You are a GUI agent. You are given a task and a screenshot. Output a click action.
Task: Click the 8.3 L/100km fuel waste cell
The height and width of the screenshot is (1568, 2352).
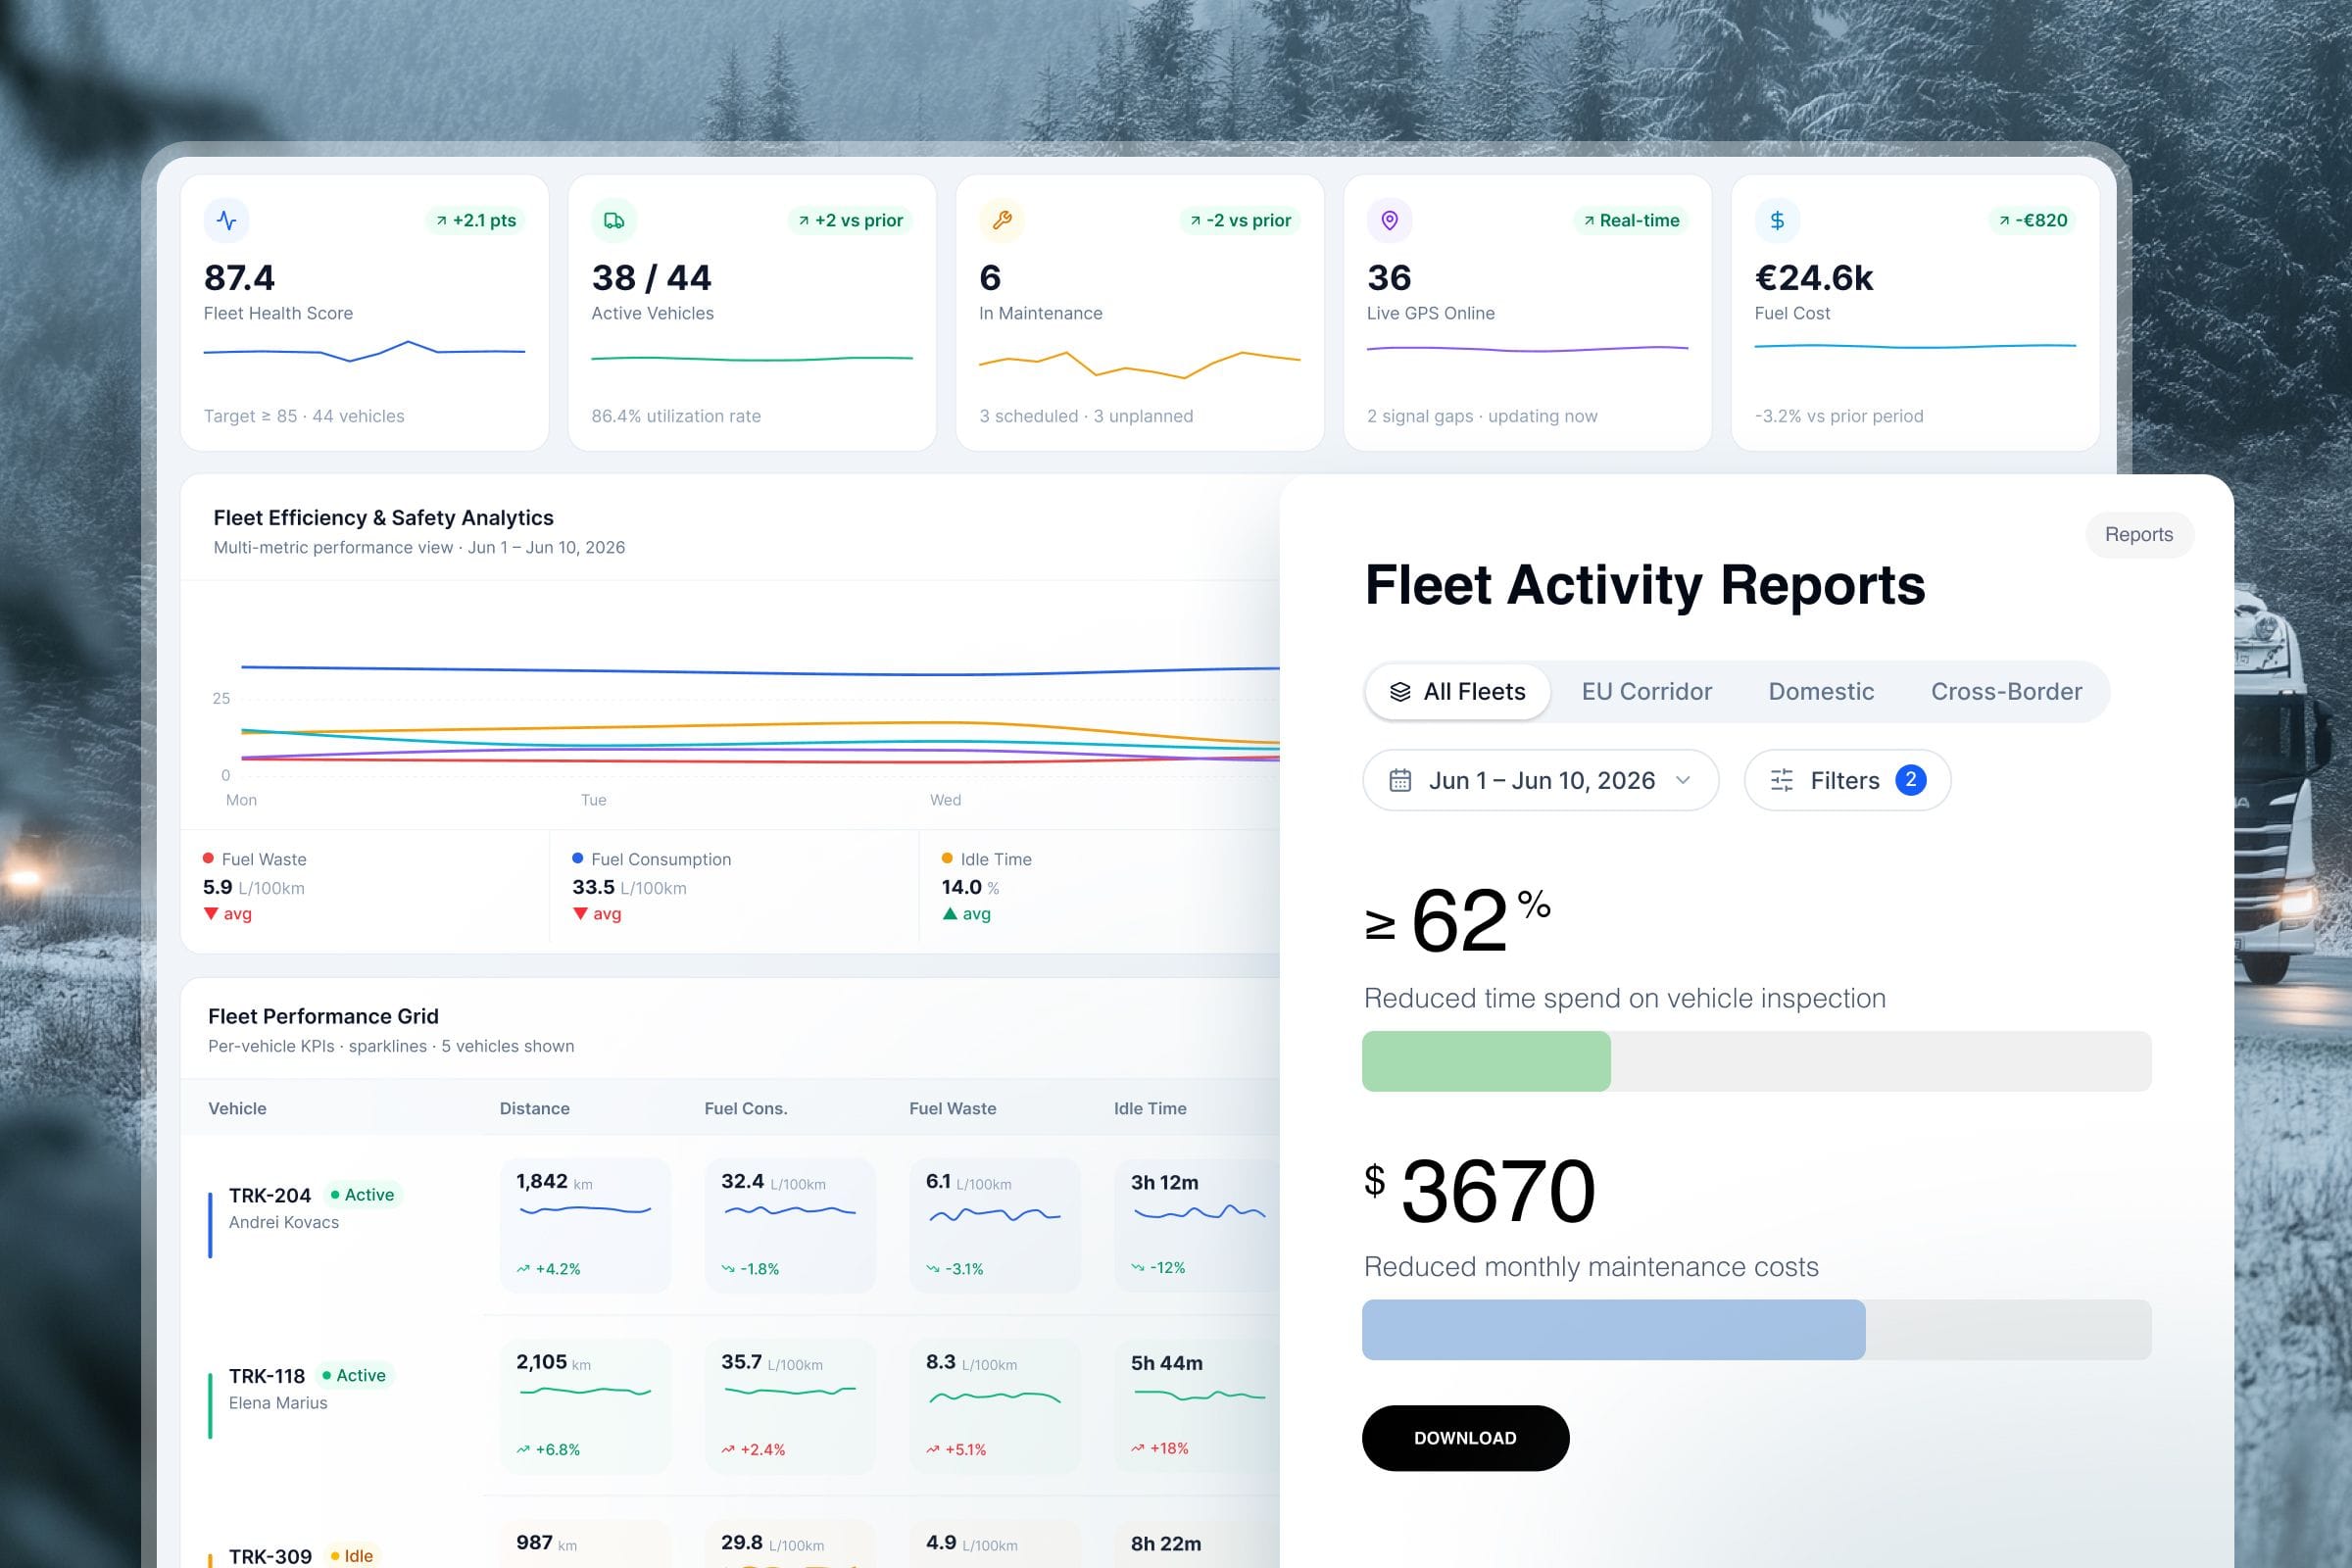point(995,1406)
